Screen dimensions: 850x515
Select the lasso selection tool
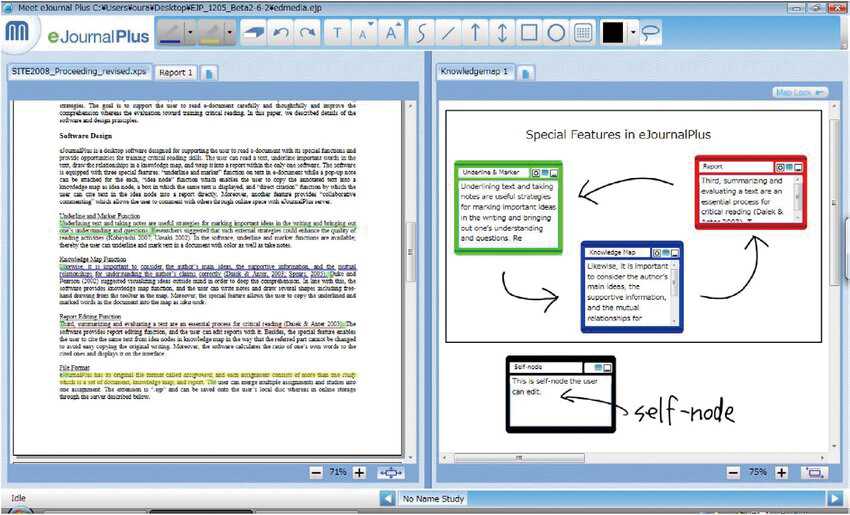tap(651, 33)
